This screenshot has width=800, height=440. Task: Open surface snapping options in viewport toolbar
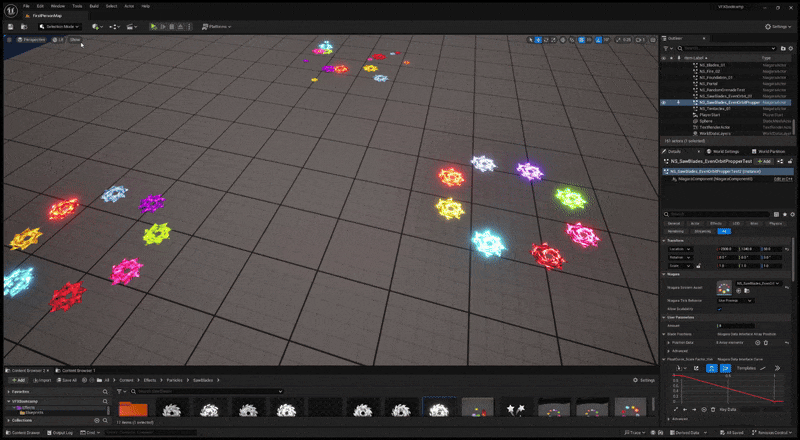point(572,40)
